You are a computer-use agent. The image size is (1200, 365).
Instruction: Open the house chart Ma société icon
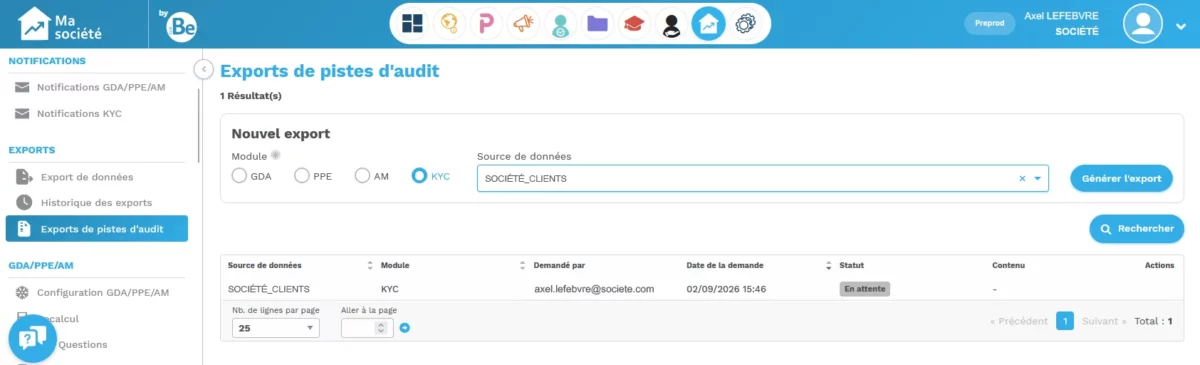click(708, 23)
